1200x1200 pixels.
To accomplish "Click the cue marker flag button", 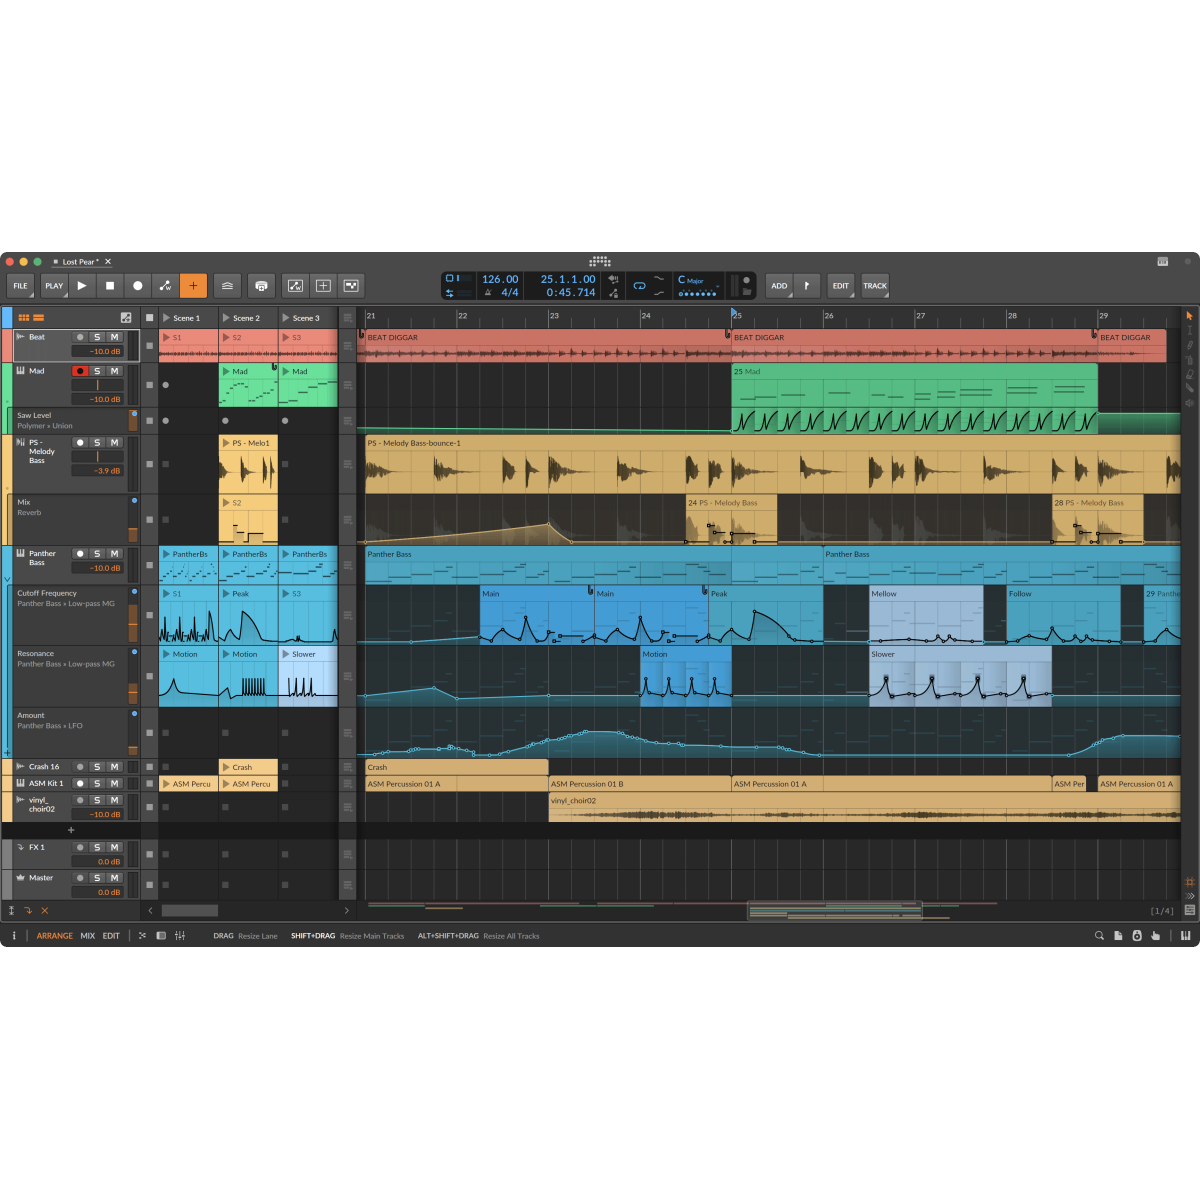I will [807, 286].
